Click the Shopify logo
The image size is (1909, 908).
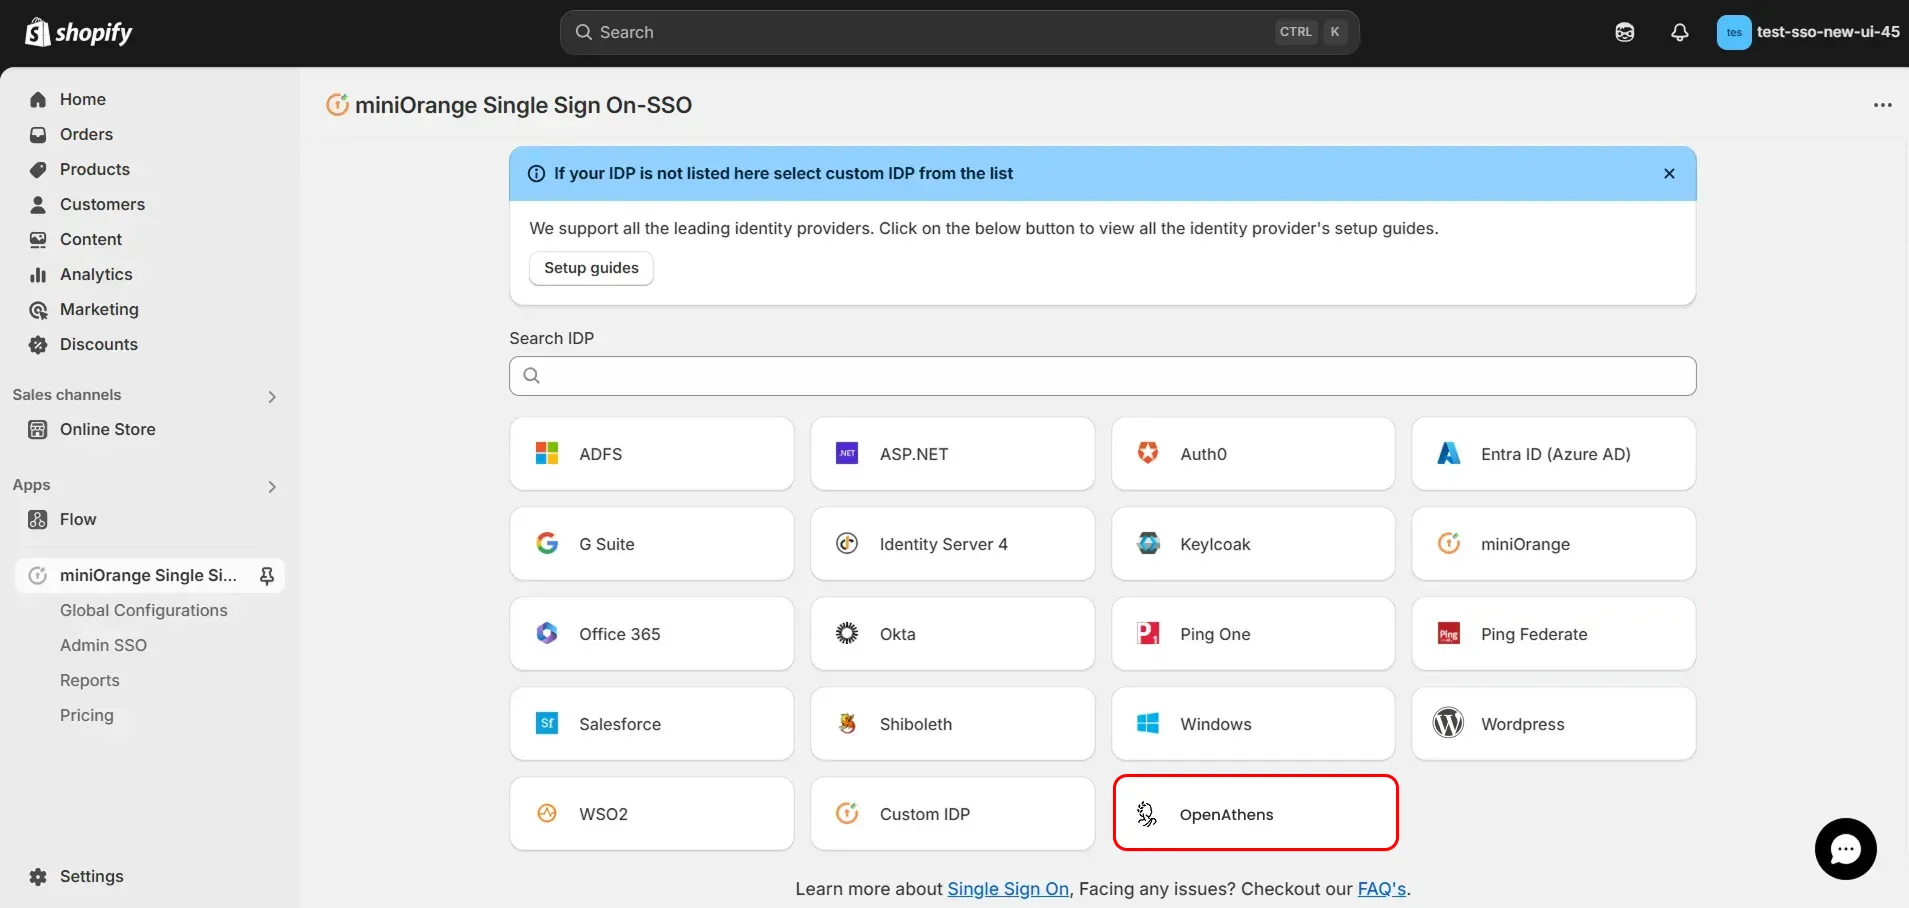[x=78, y=32]
